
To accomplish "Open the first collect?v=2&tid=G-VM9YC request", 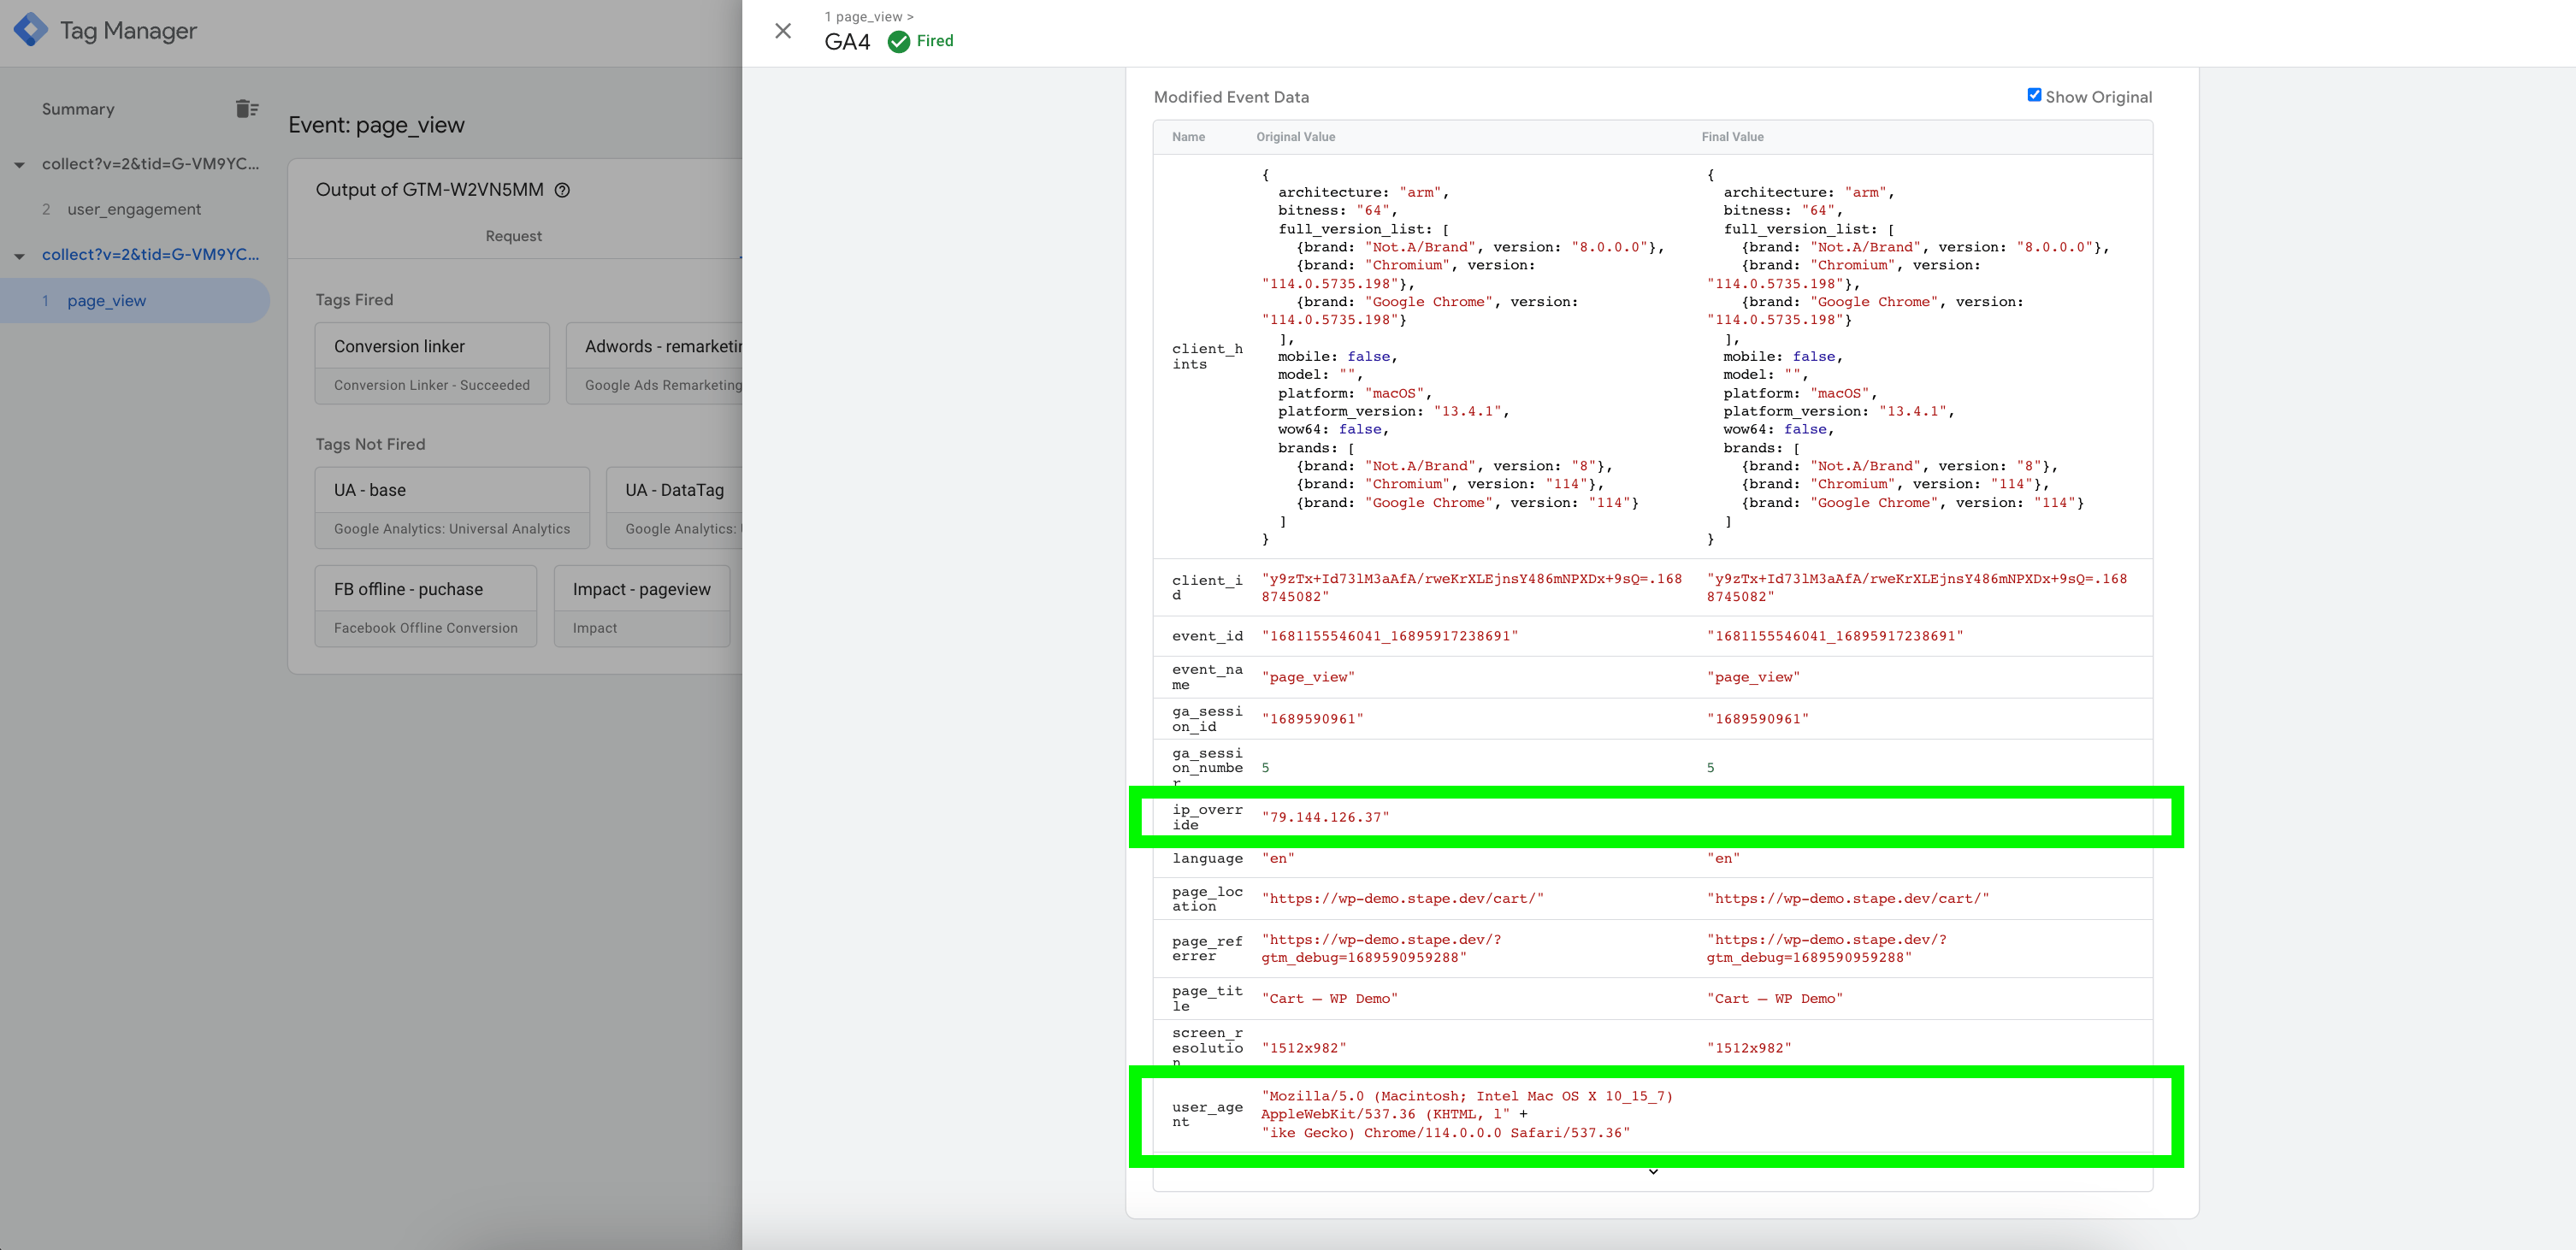I will pyautogui.click(x=150, y=164).
